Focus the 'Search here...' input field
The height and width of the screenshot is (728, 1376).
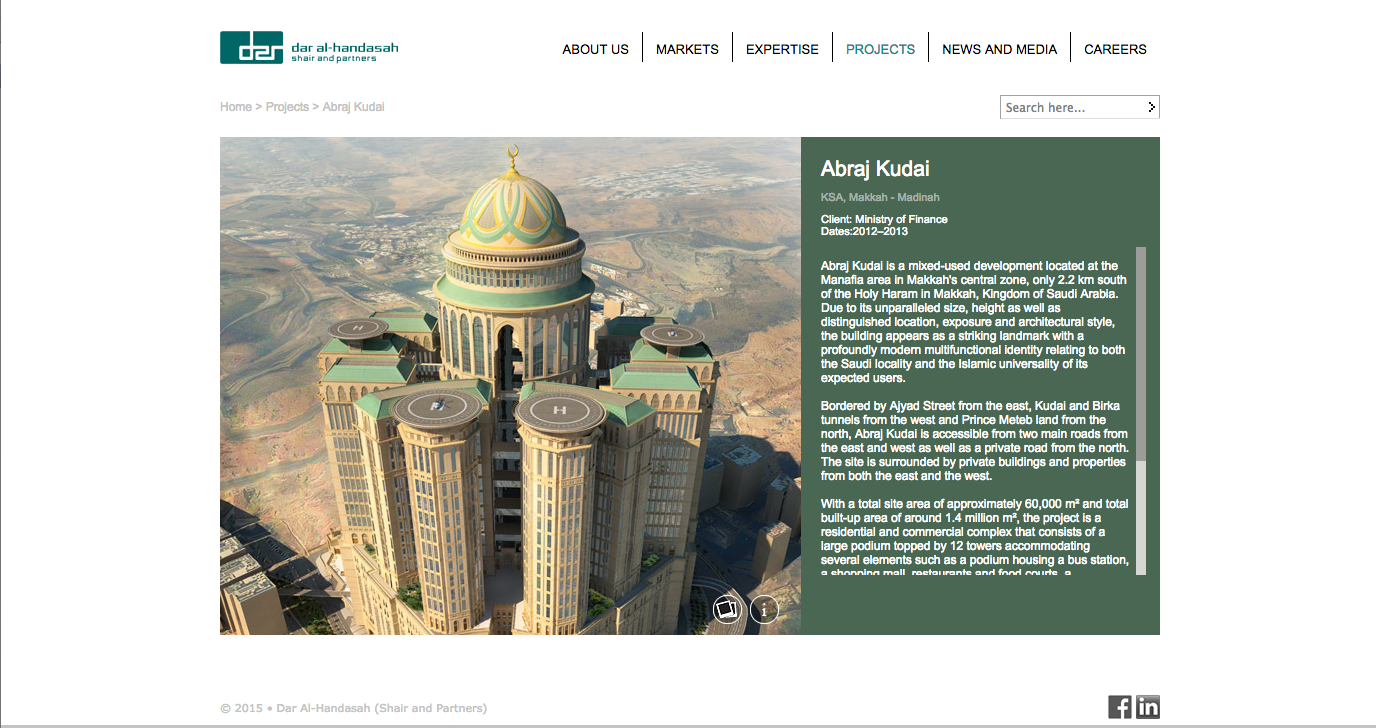point(1070,107)
